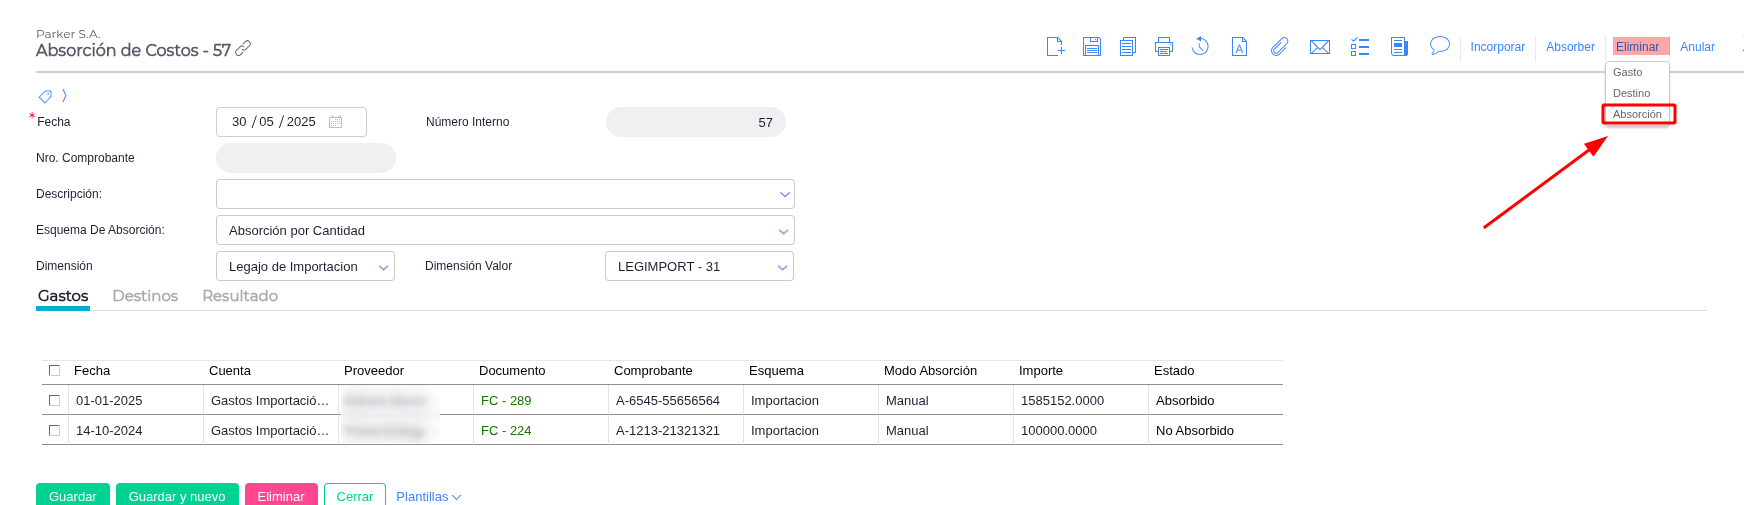Image resolution: width=1744 pixels, height=505 pixels.
Task: Create a new document with the page-plus icon
Action: [x=1055, y=46]
